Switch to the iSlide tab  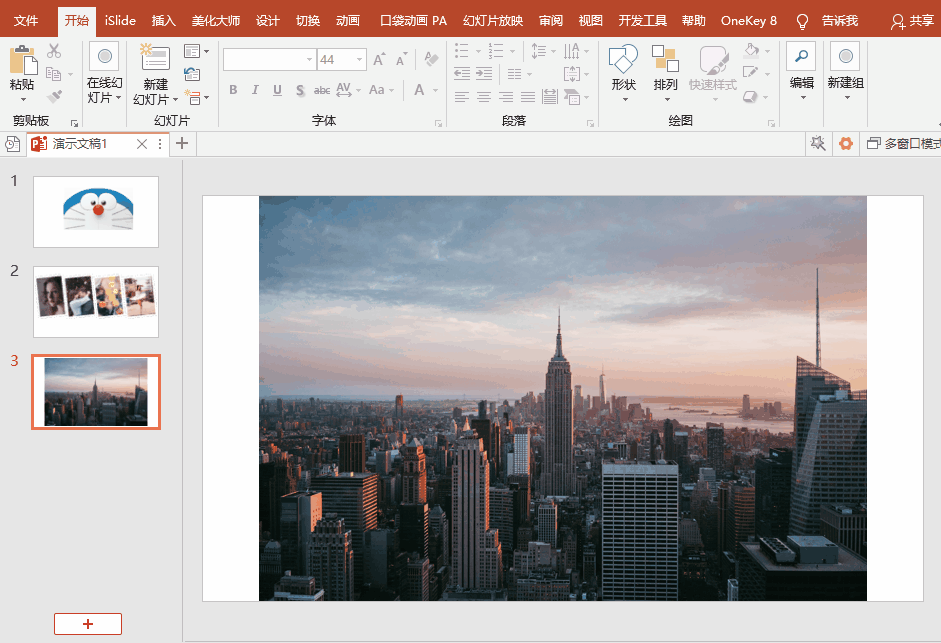tap(120, 21)
